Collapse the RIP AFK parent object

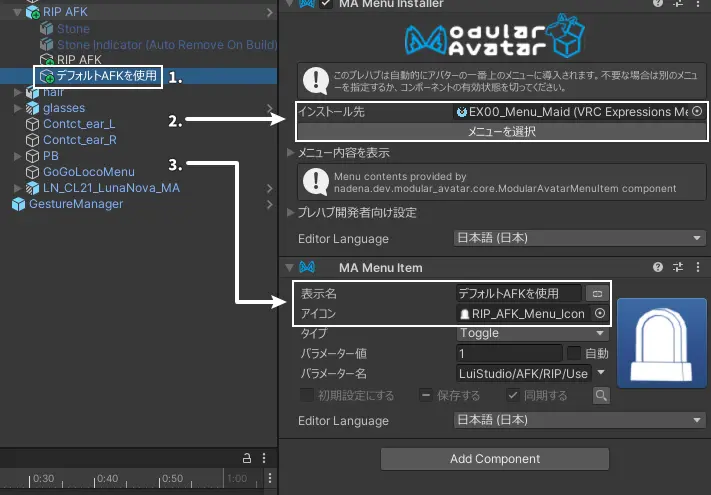tap(17, 13)
